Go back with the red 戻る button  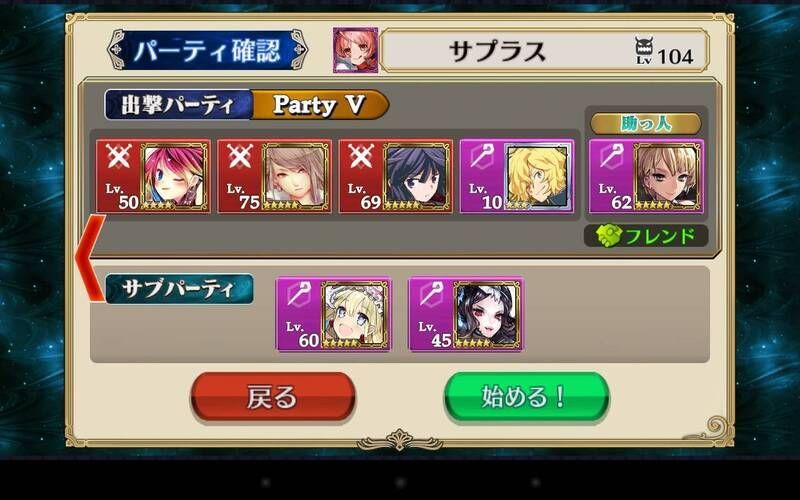click(273, 397)
